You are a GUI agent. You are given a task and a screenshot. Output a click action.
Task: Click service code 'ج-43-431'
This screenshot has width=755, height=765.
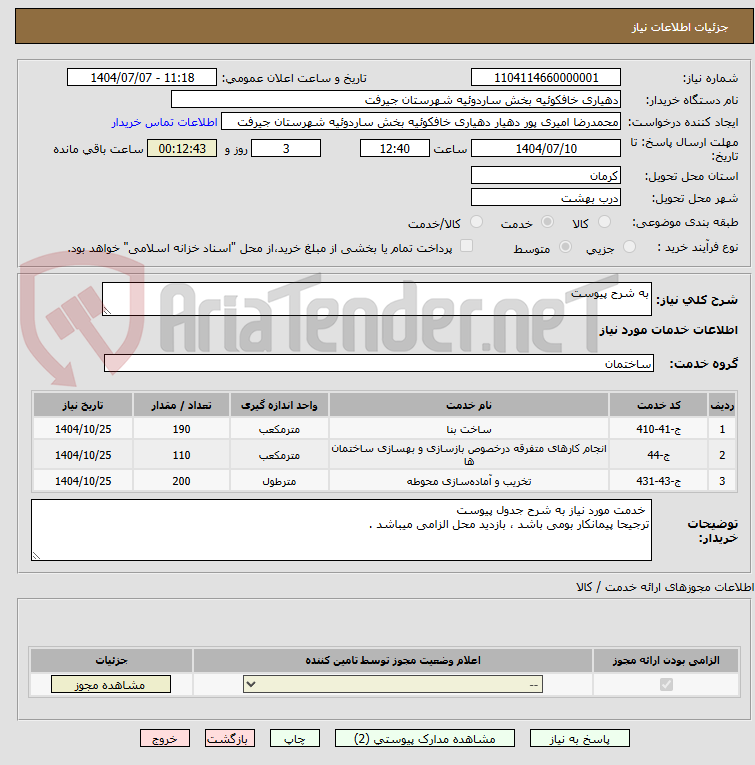click(x=658, y=481)
